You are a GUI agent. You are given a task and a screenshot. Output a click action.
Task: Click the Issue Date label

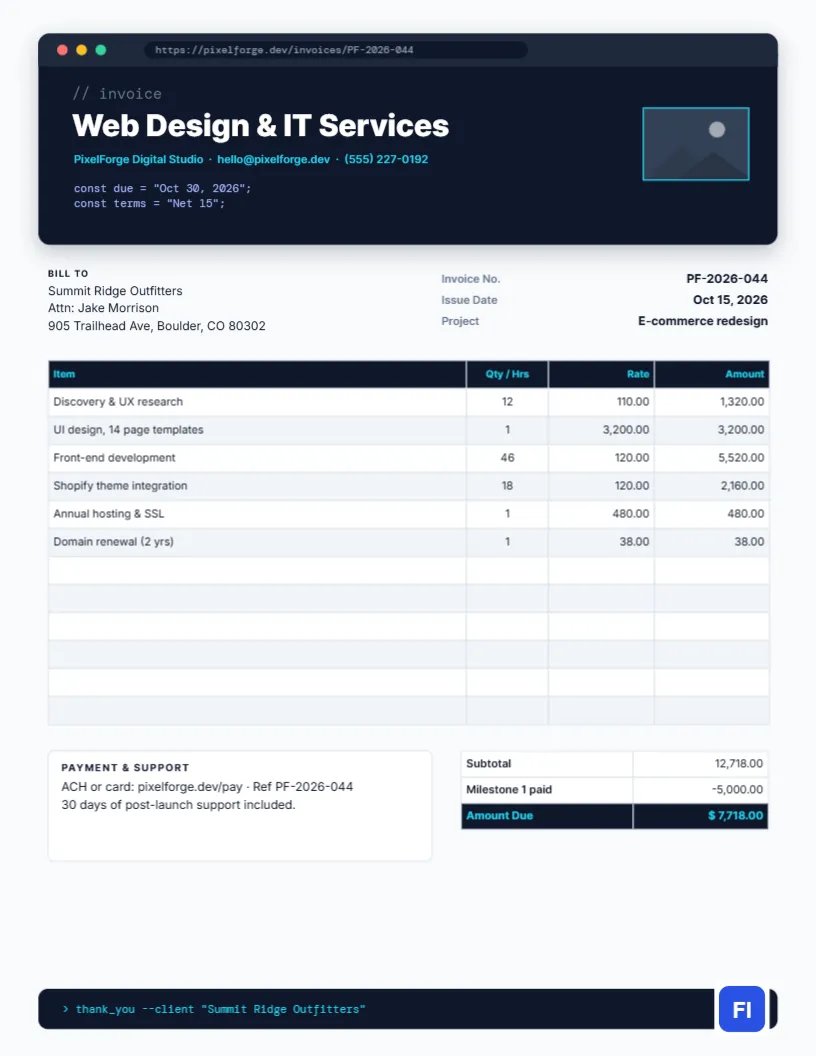469,300
